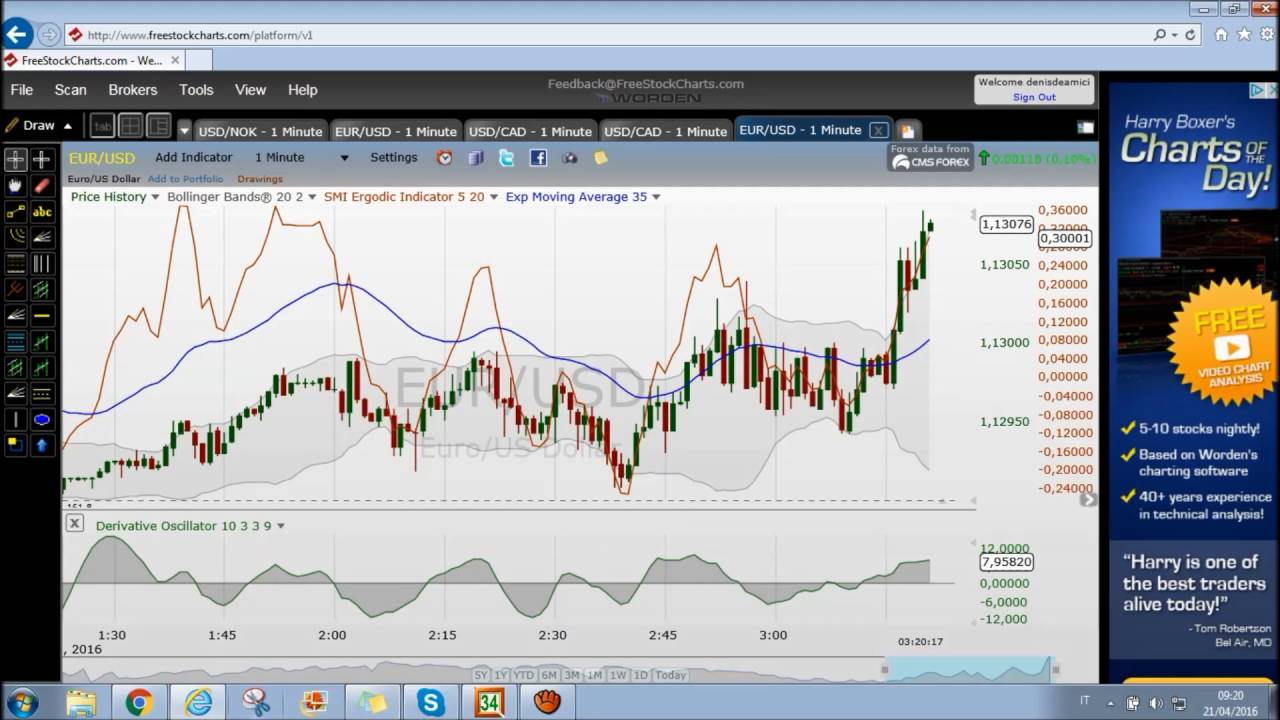Select the blue up arrow tool
The height and width of the screenshot is (720, 1280).
(x=42, y=445)
